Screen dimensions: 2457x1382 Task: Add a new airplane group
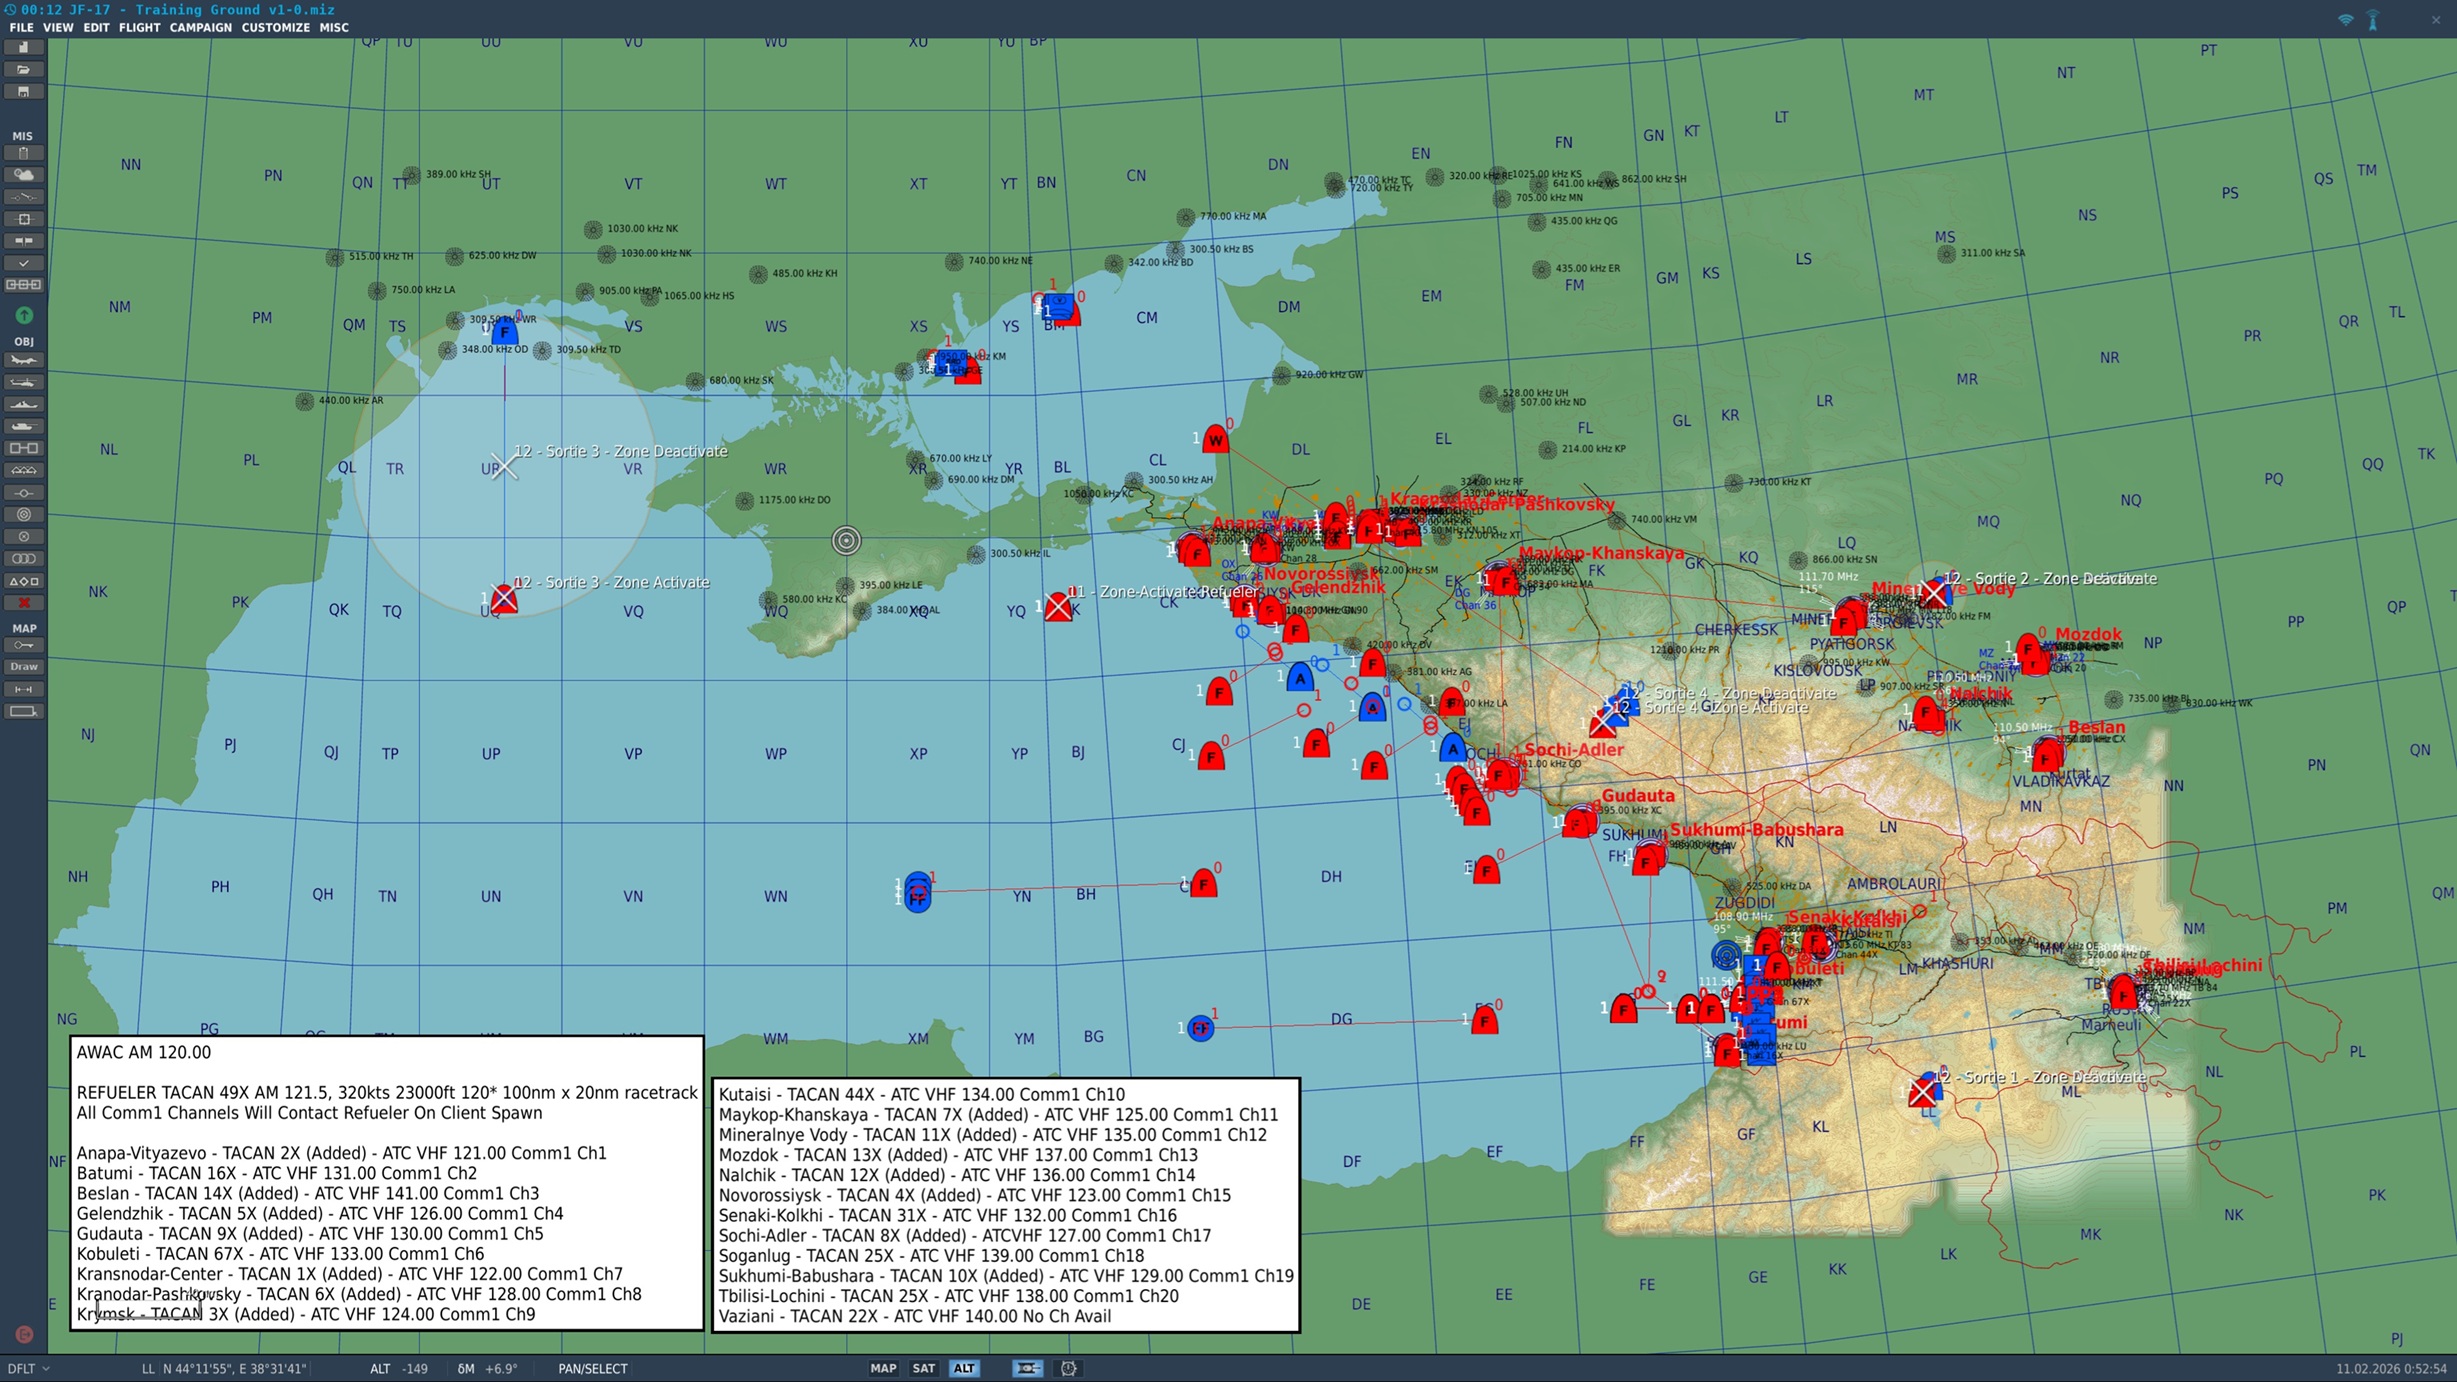point(24,361)
